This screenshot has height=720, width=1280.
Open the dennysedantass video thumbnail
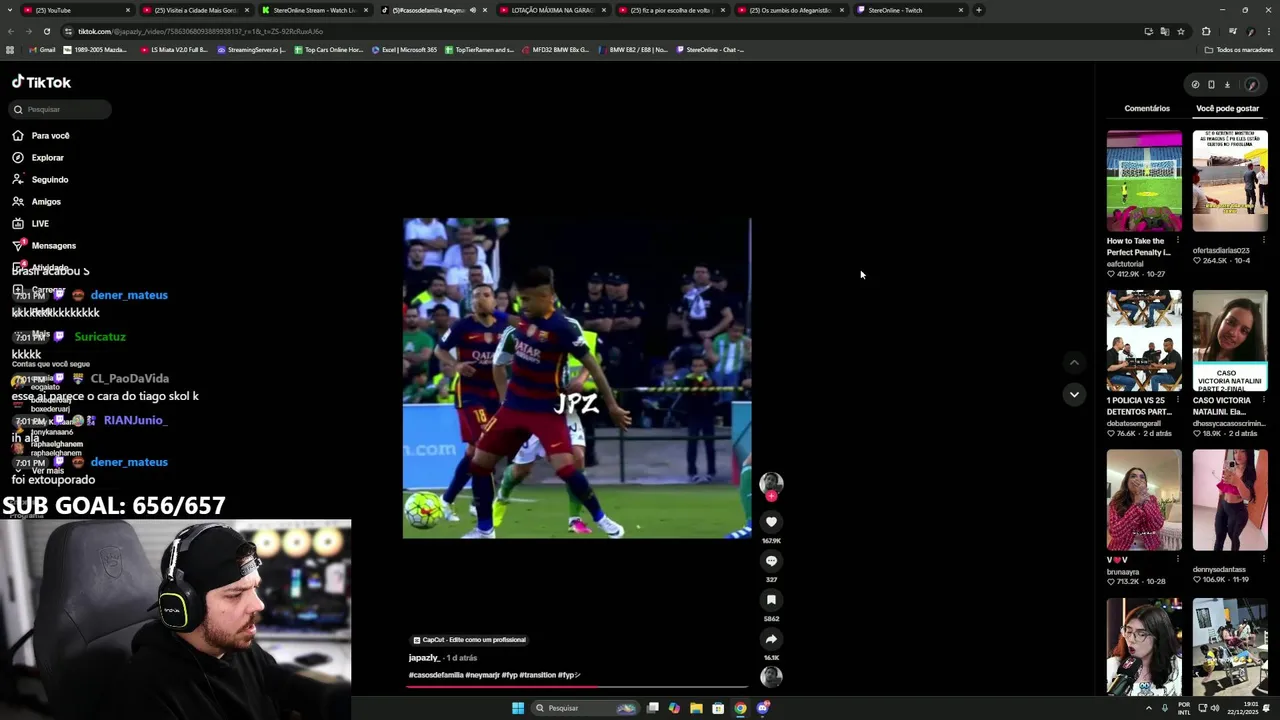(x=1230, y=500)
